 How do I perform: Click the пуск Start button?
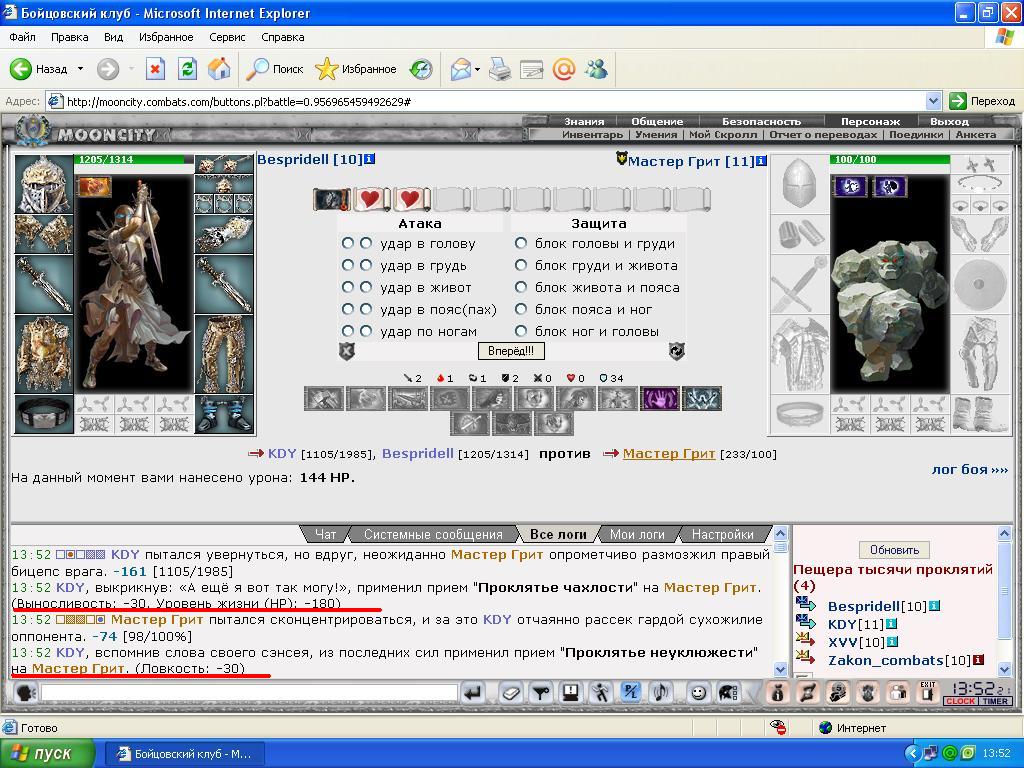click(47, 754)
